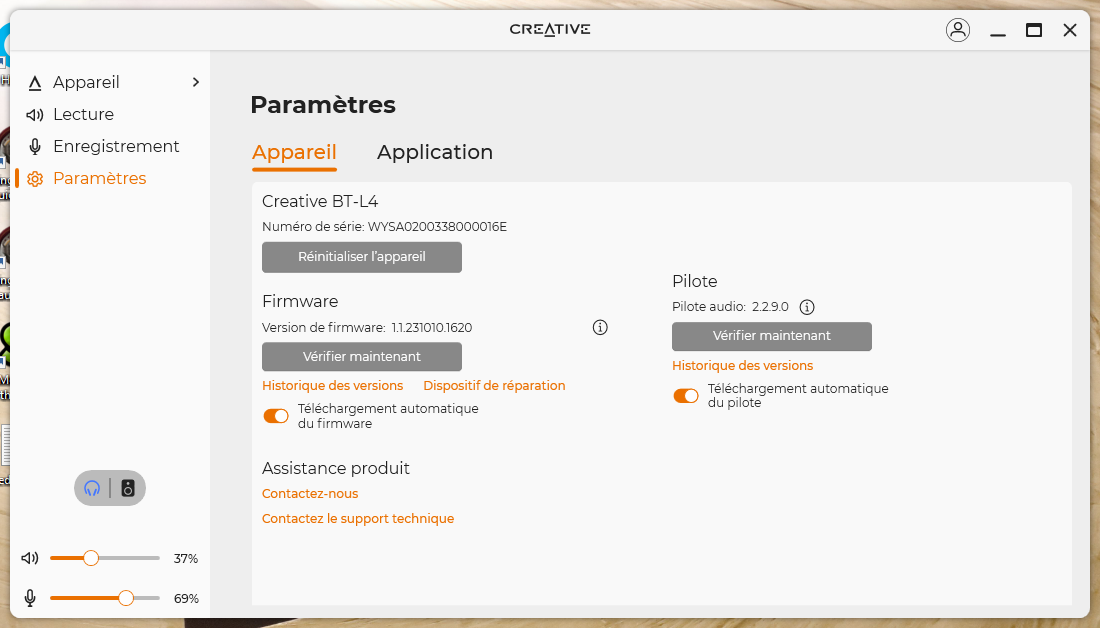The image size is (1100, 628).
Task: Open the Enregistrement section
Action: [x=116, y=146]
